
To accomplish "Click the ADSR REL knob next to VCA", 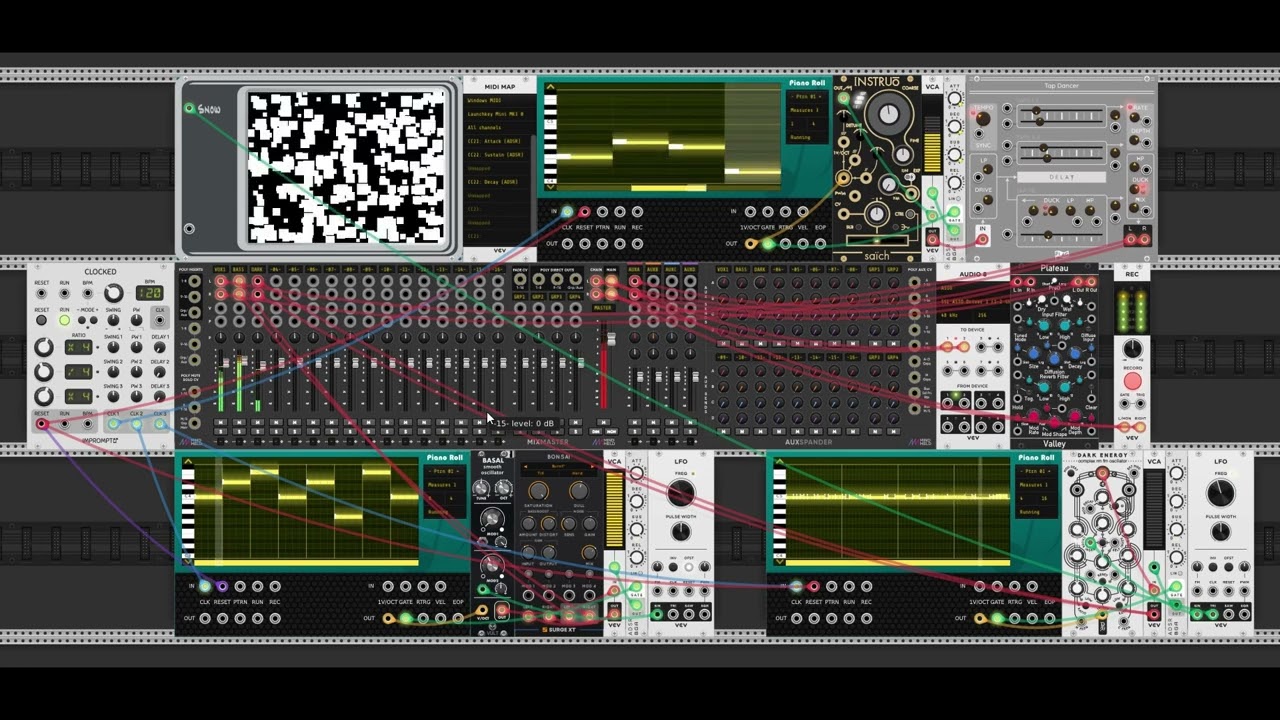I will [954, 183].
